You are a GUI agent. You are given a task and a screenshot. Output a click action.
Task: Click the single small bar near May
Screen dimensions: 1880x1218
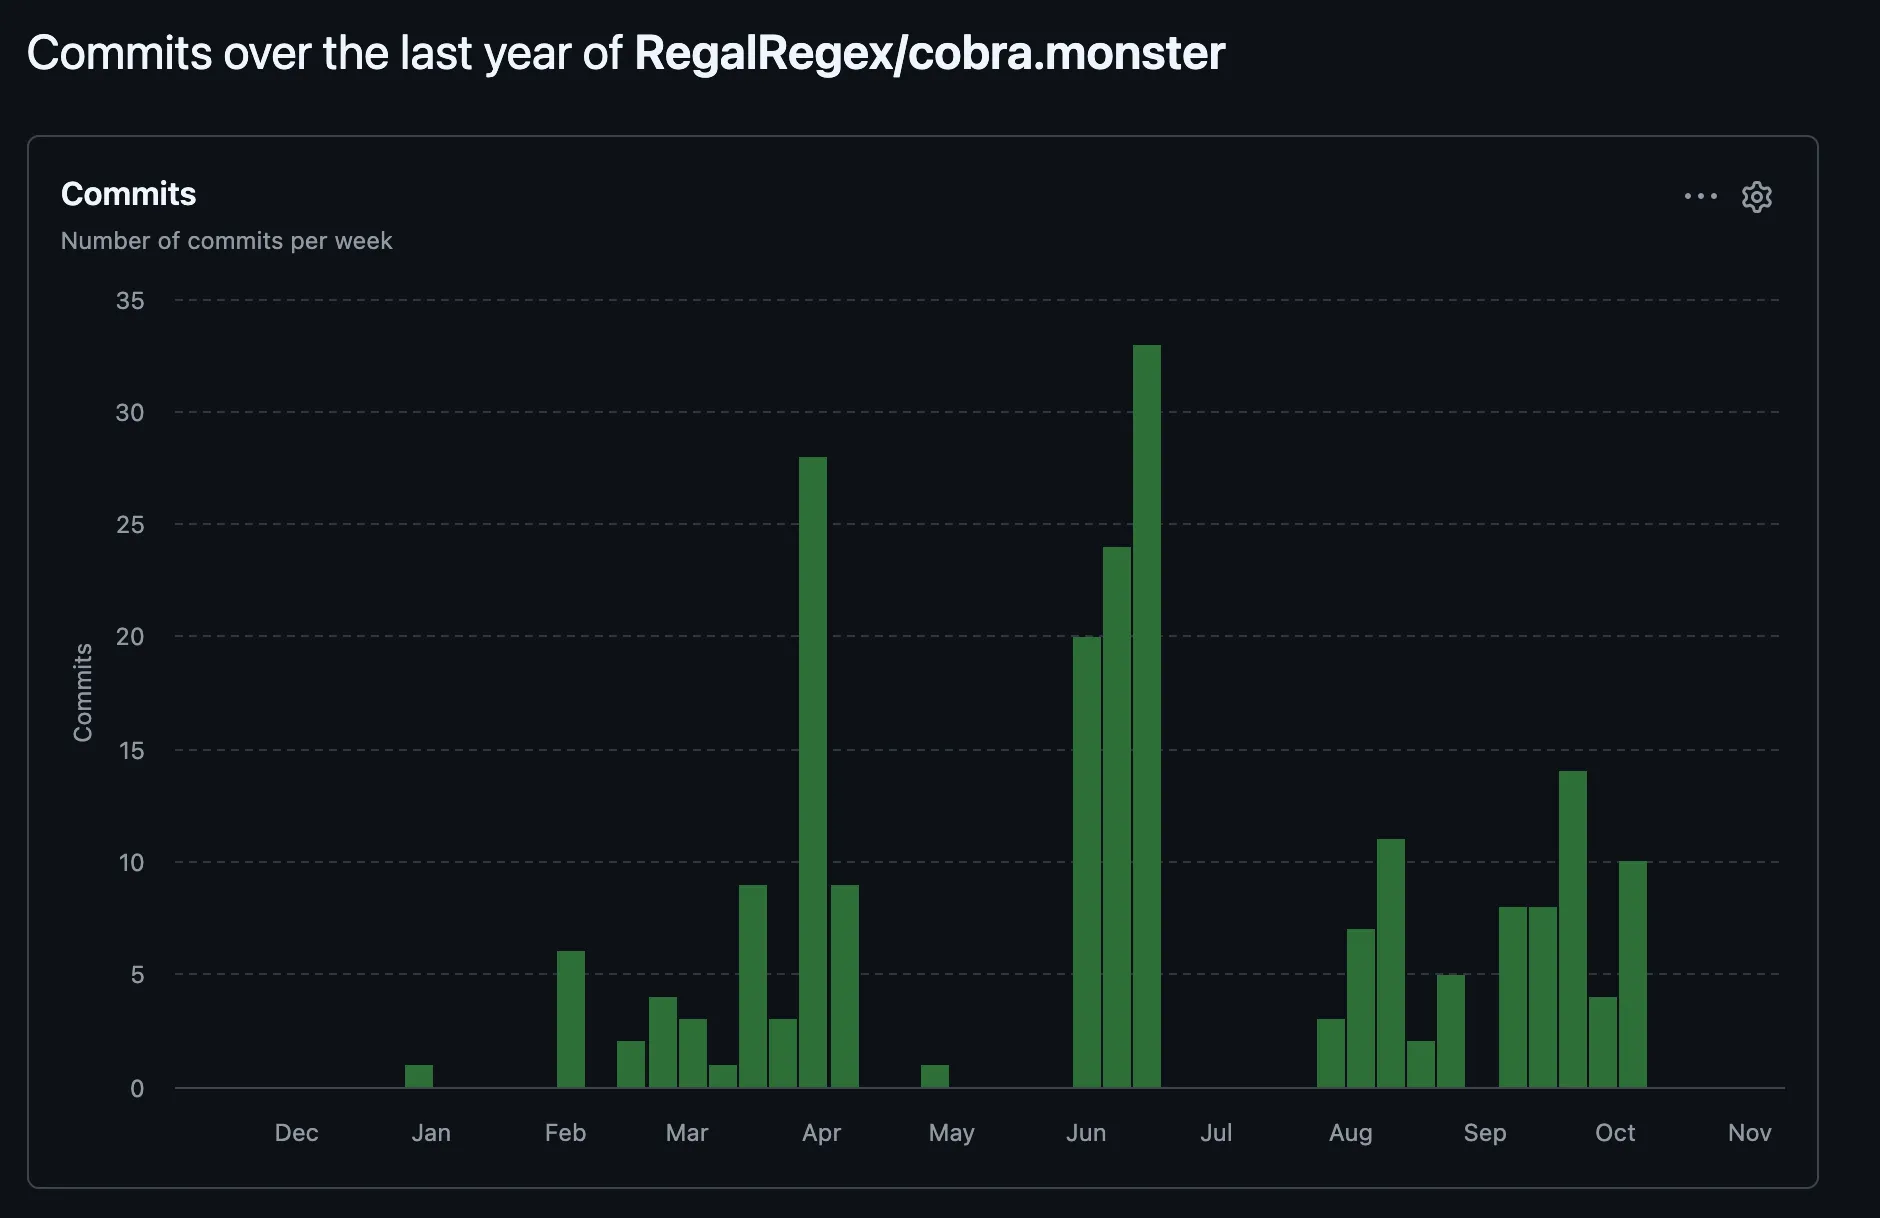[935, 1076]
